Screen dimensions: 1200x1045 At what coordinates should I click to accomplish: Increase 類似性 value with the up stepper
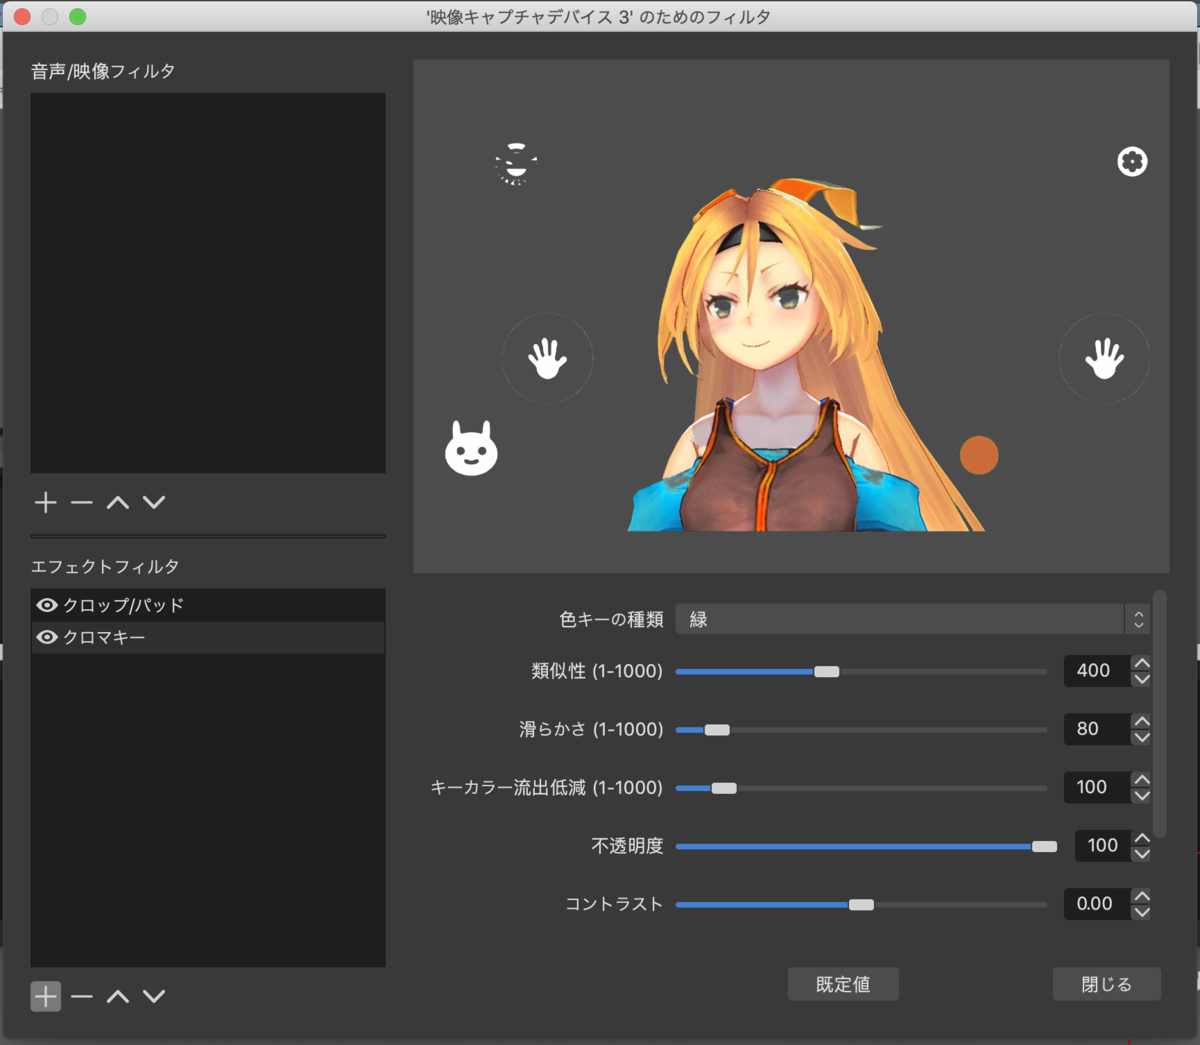1141,663
